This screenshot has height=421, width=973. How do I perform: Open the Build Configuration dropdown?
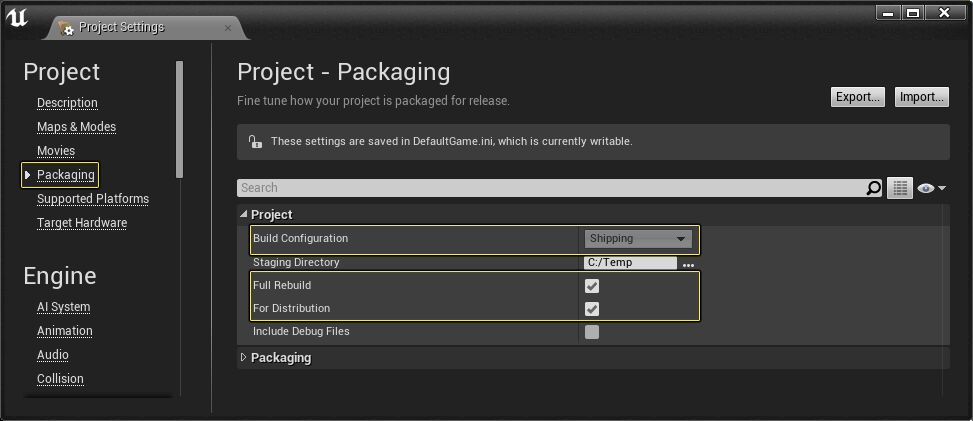click(x=638, y=238)
